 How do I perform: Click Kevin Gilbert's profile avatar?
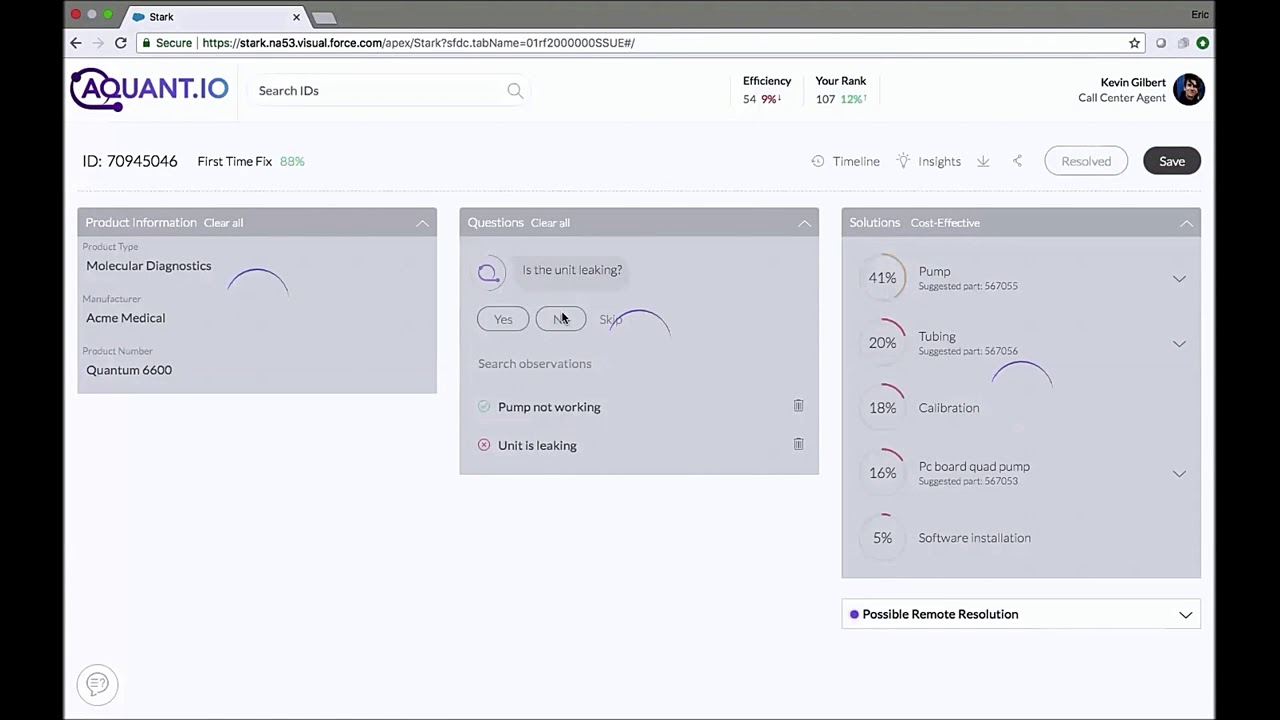[x=1189, y=89]
